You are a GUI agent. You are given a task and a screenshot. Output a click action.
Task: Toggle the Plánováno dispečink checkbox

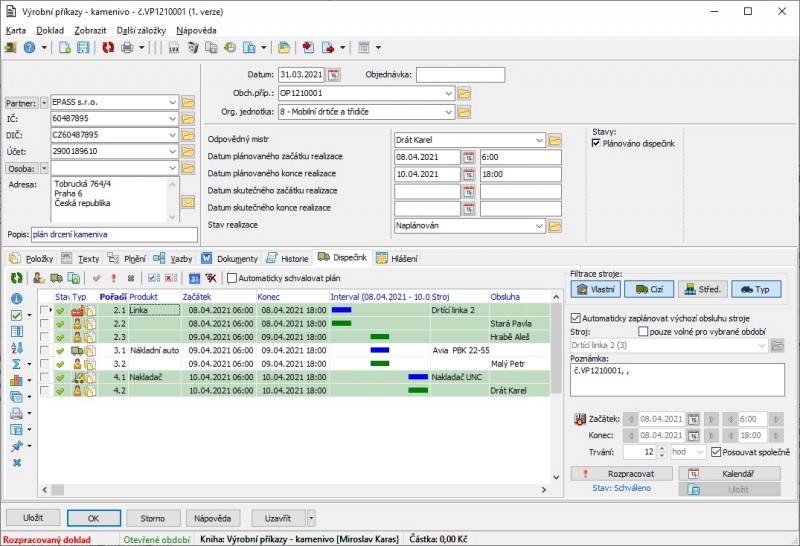tap(596, 144)
